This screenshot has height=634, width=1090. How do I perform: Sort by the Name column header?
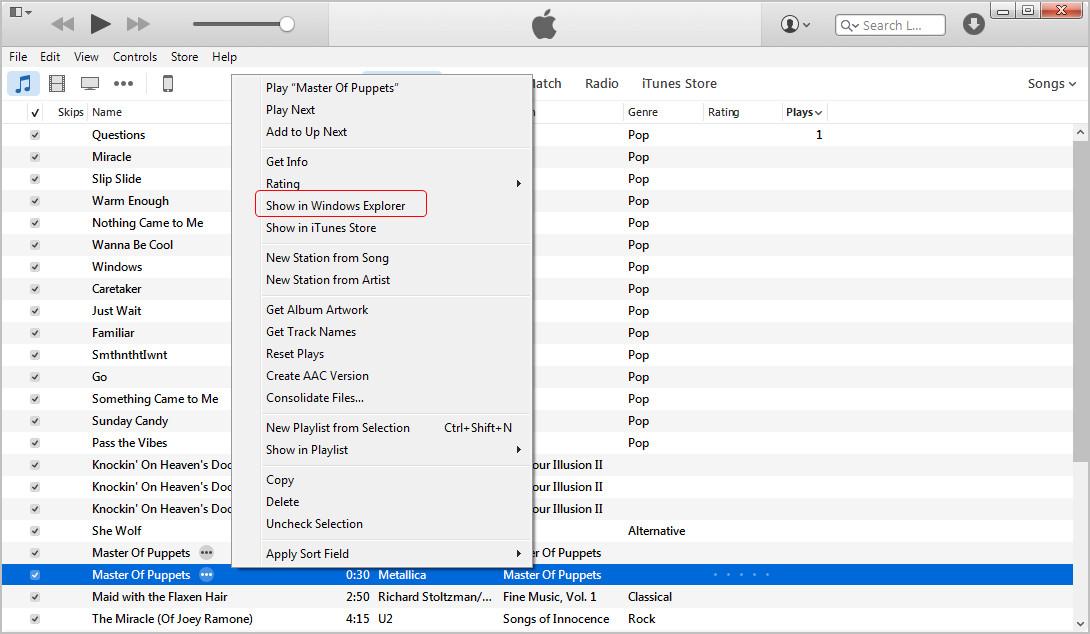[x=107, y=112]
